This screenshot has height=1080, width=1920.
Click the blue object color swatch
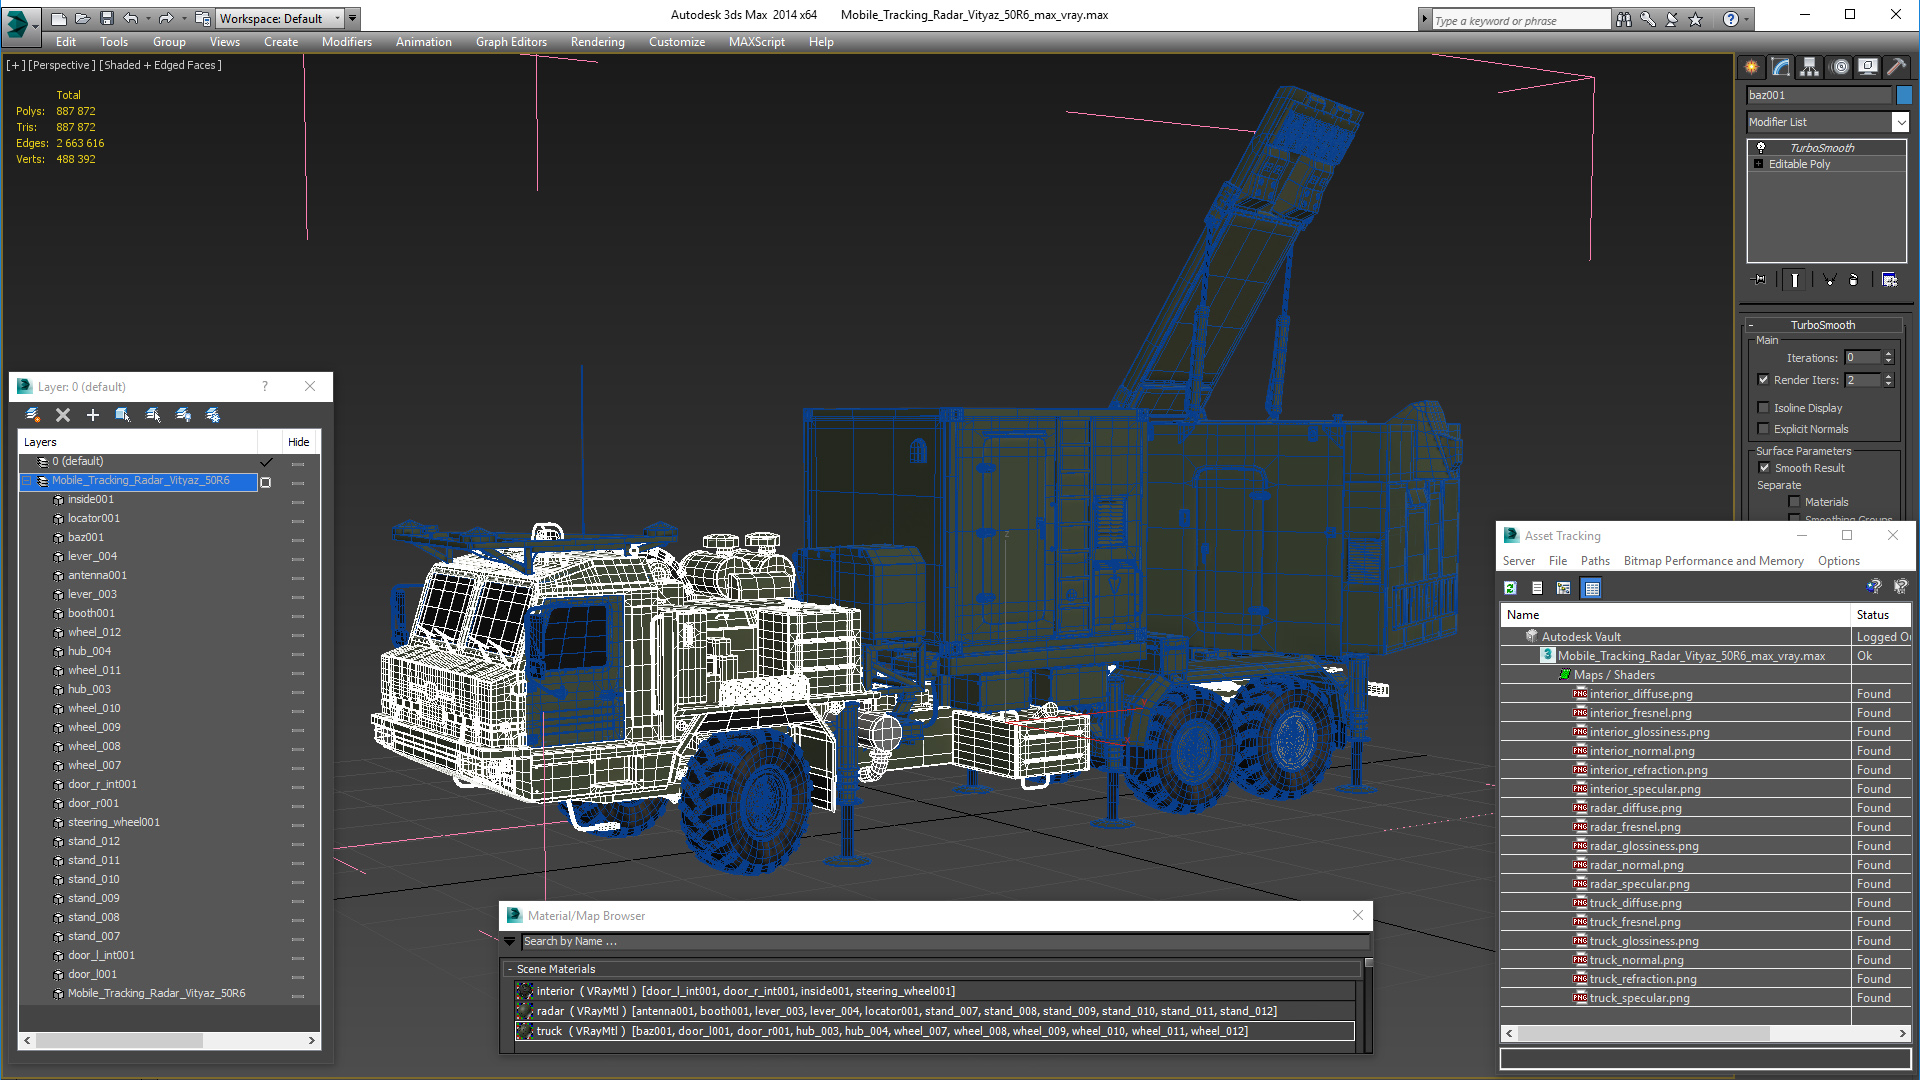pyautogui.click(x=1904, y=95)
